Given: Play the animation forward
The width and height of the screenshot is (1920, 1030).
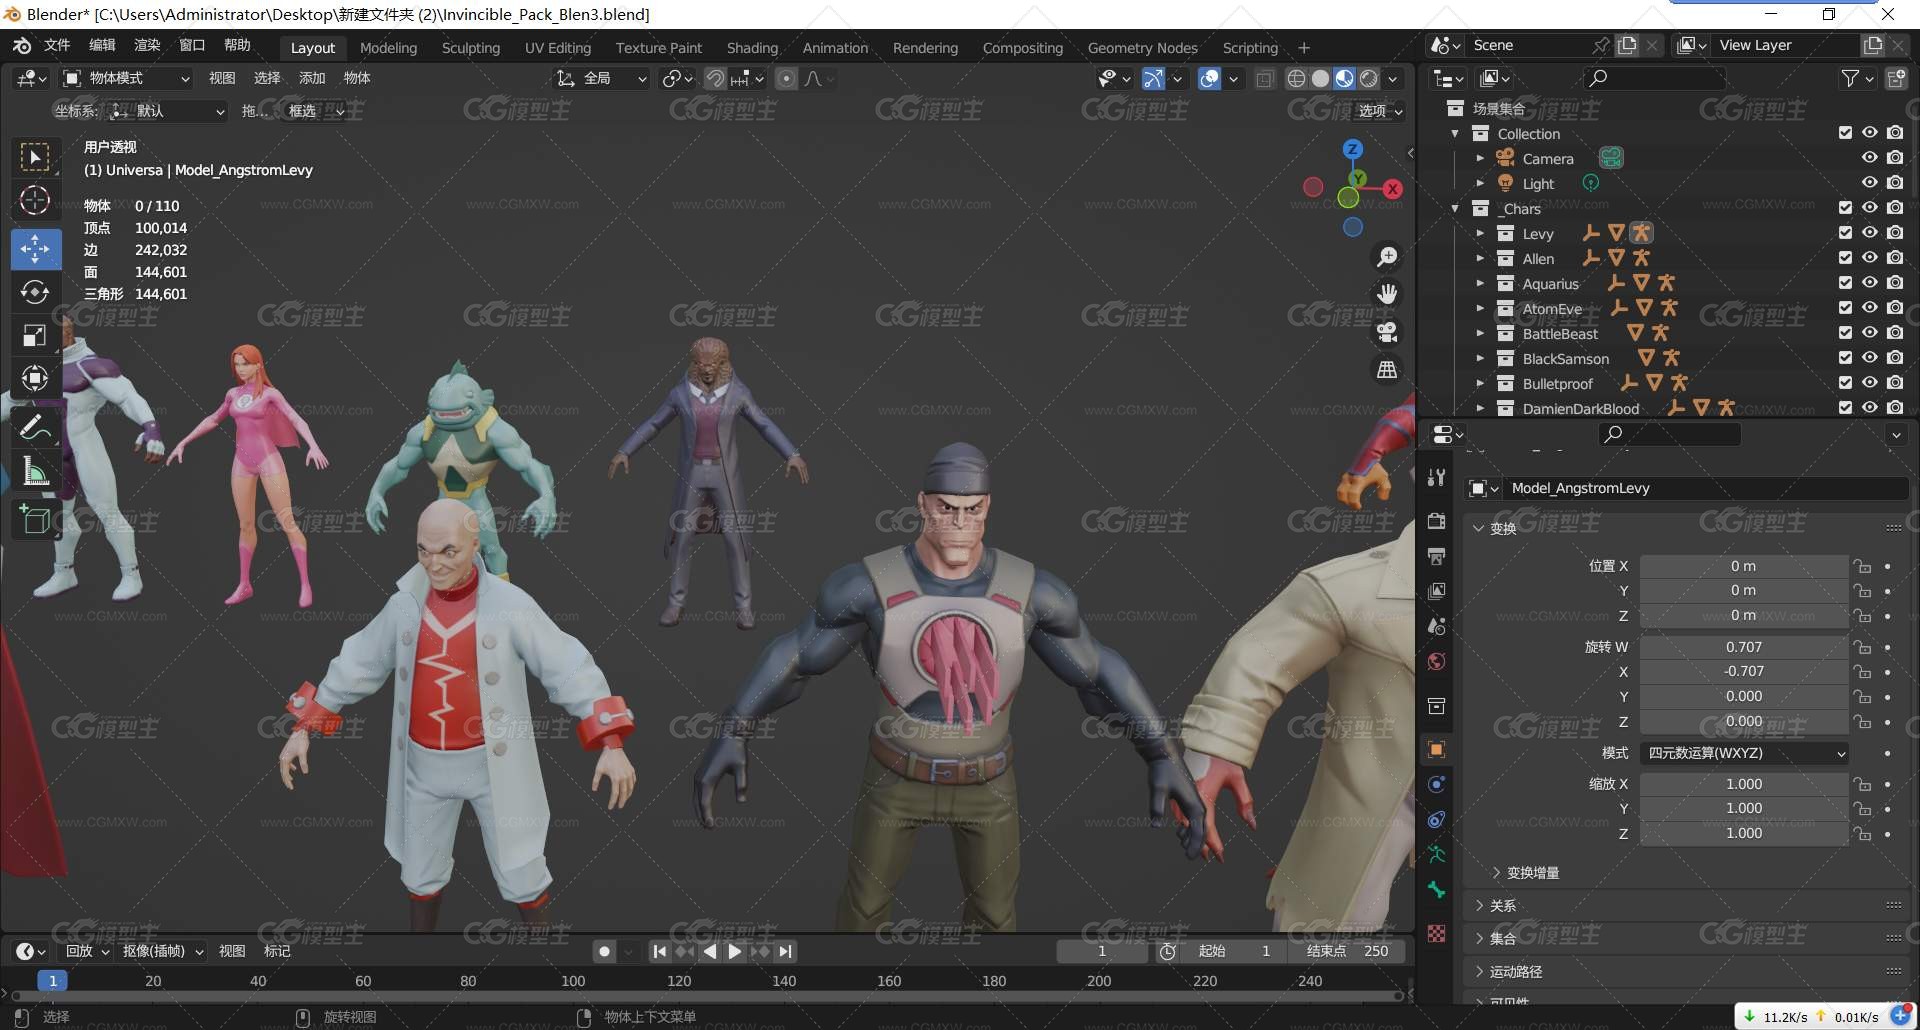Looking at the screenshot, I should [x=735, y=952].
